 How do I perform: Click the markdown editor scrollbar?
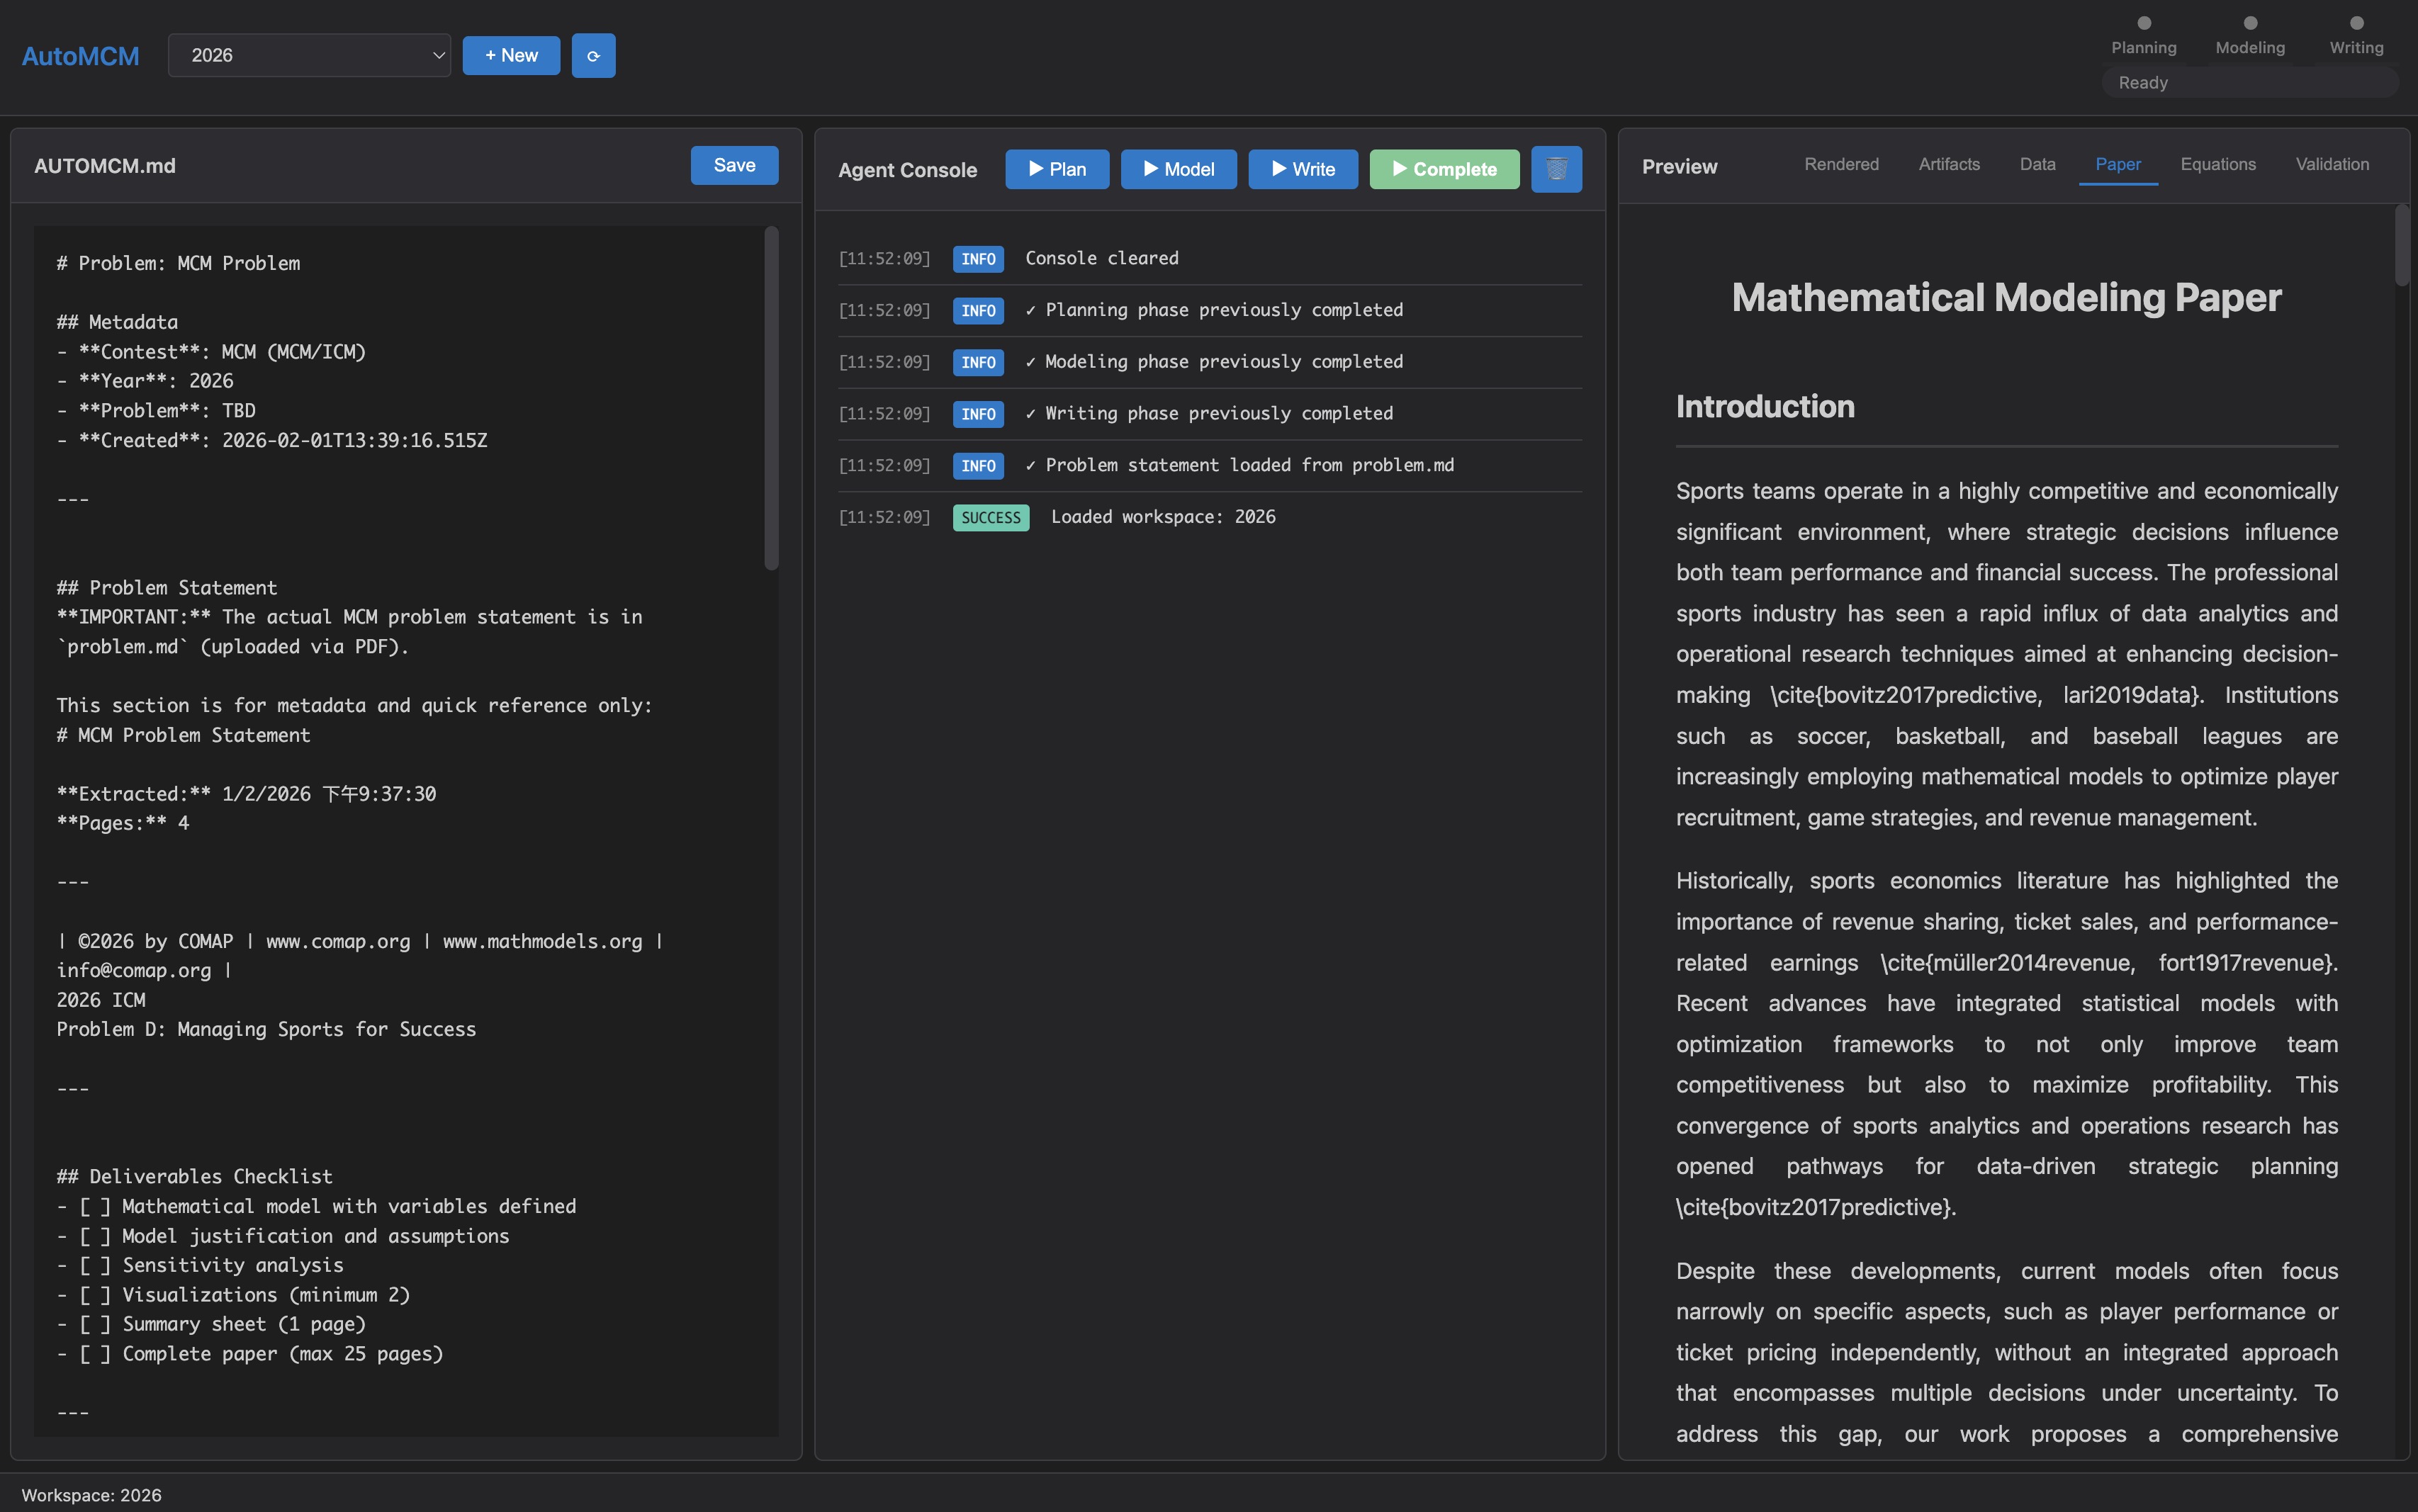pyautogui.click(x=770, y=390)
